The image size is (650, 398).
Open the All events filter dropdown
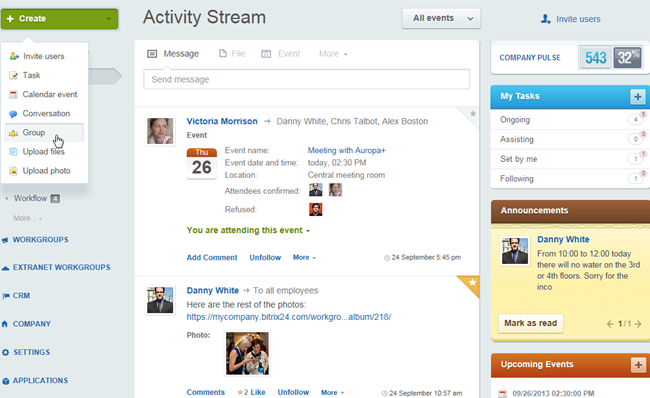pyautogui.click(x=441, y=19)
